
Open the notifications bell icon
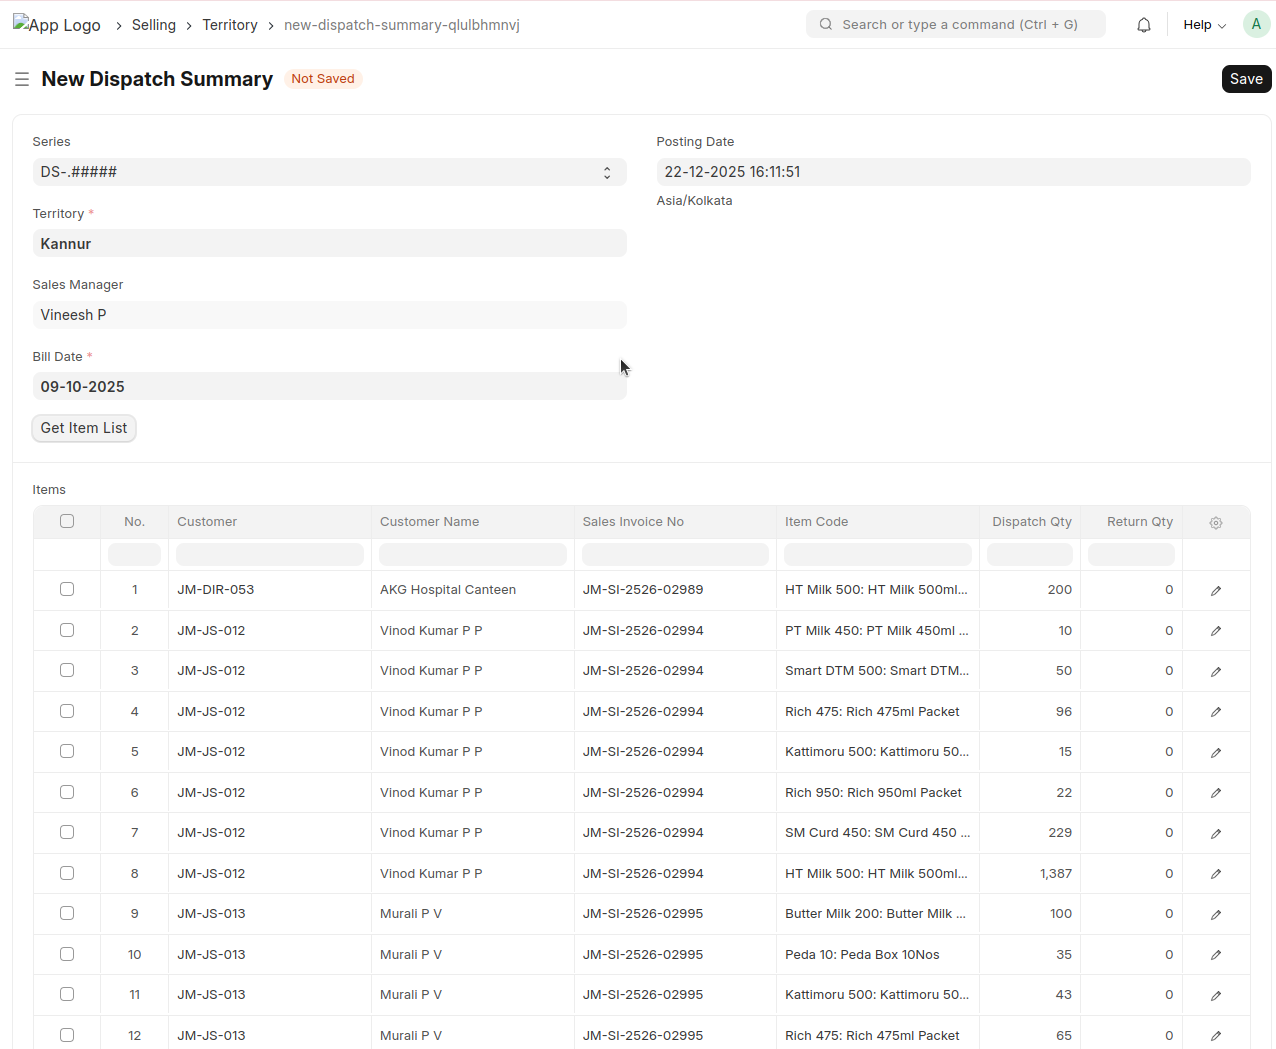pos(1144,25)
